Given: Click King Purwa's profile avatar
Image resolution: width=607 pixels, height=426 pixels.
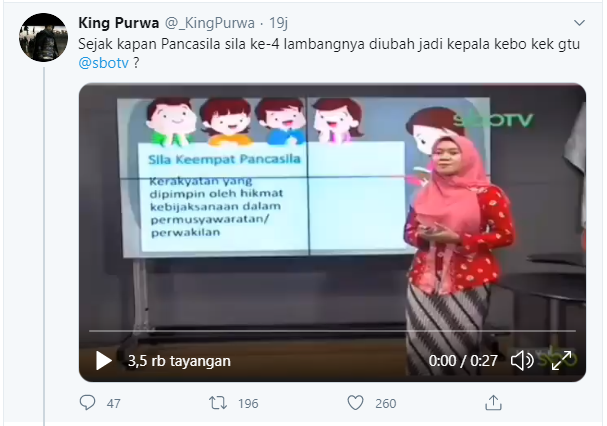Looking at the screenshot, I should pyautogui.click(x=43, y=37).
